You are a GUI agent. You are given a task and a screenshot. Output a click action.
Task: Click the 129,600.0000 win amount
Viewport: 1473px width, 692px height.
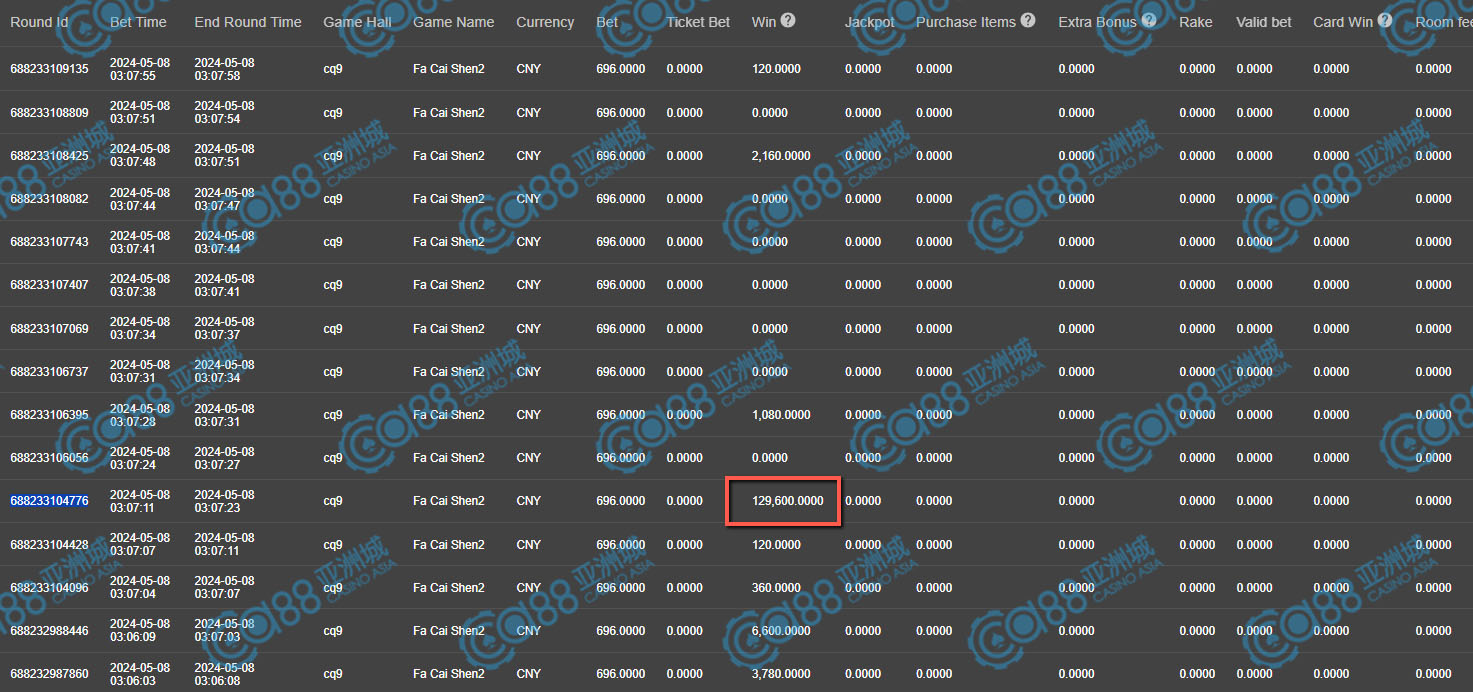[x=788, y=501]
